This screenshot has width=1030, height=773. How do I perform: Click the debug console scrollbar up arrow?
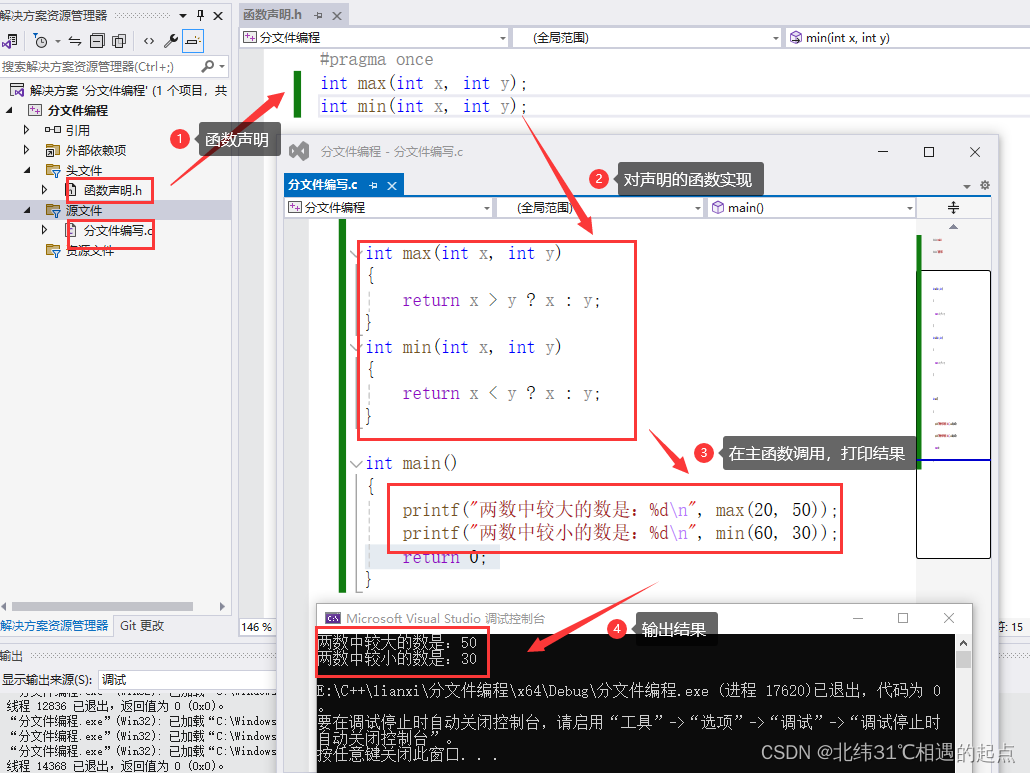(963, 643)
